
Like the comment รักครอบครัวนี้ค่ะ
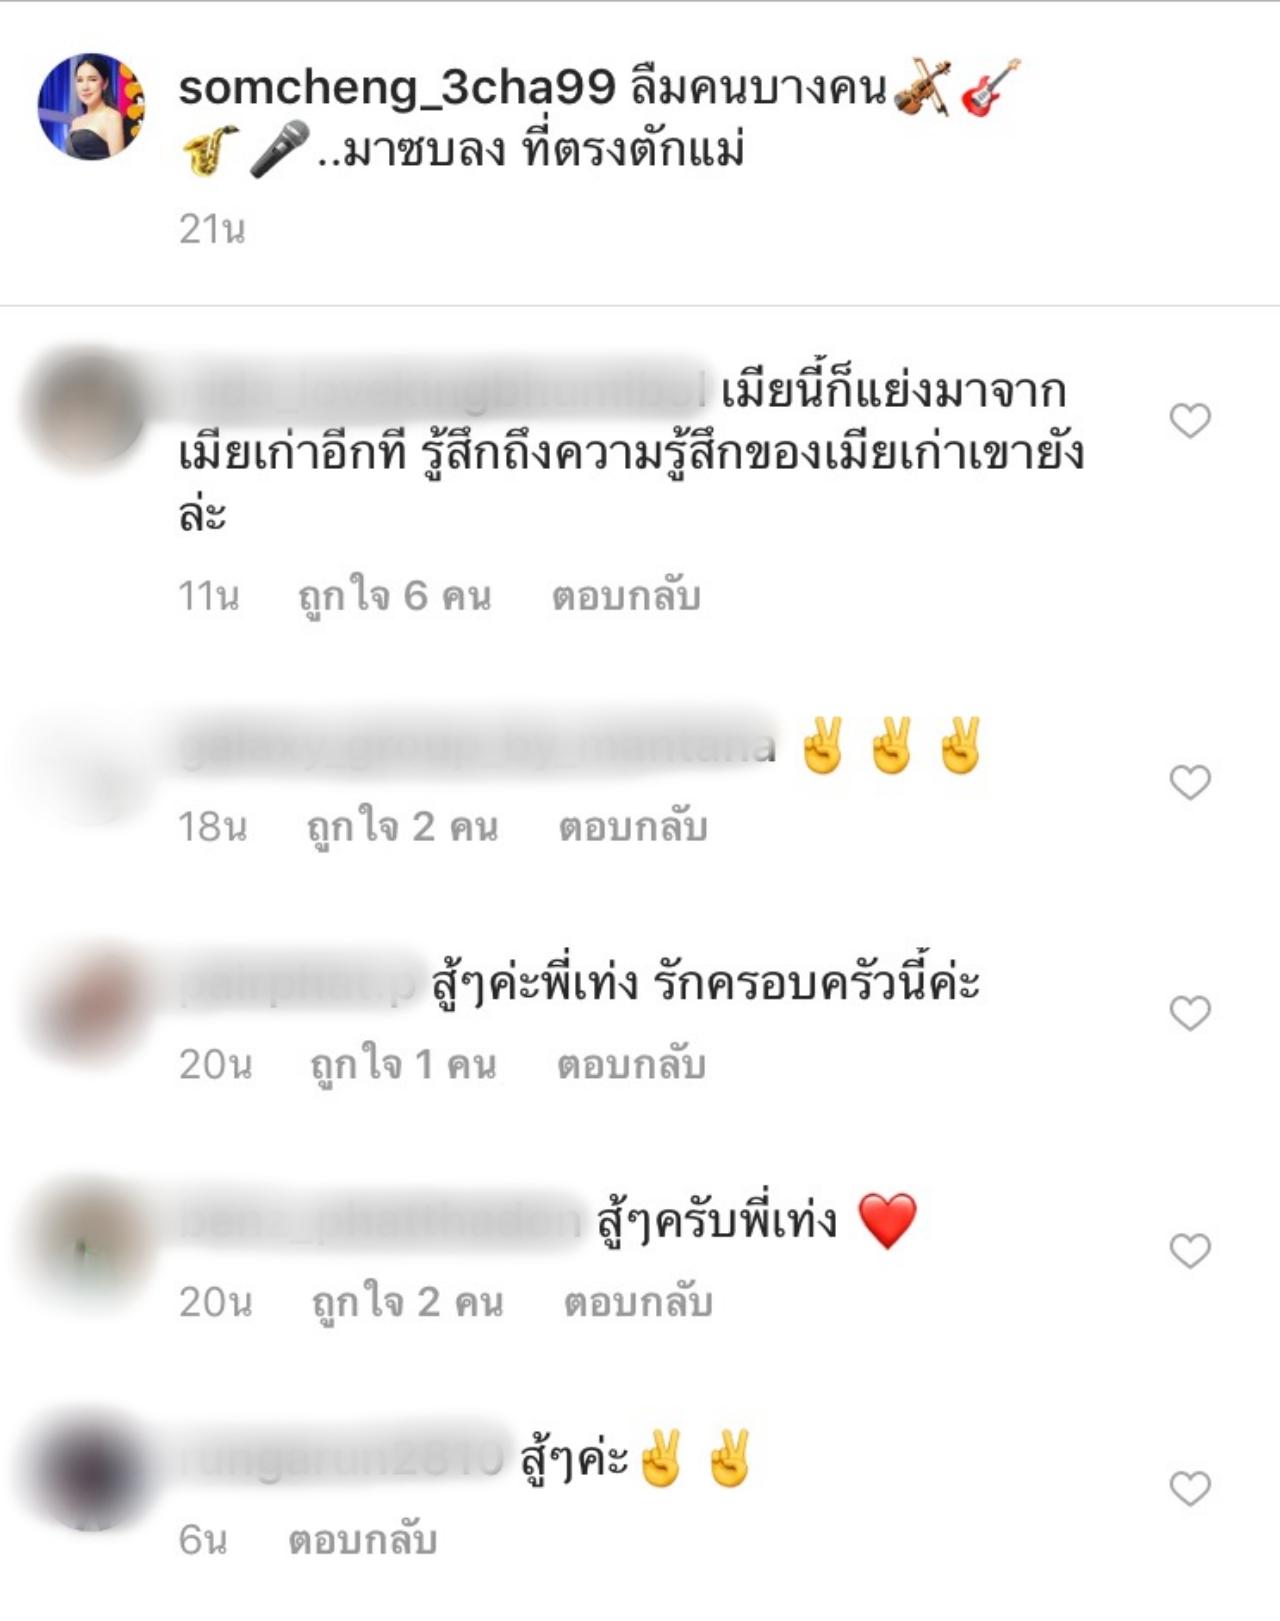point(1190,1013)
